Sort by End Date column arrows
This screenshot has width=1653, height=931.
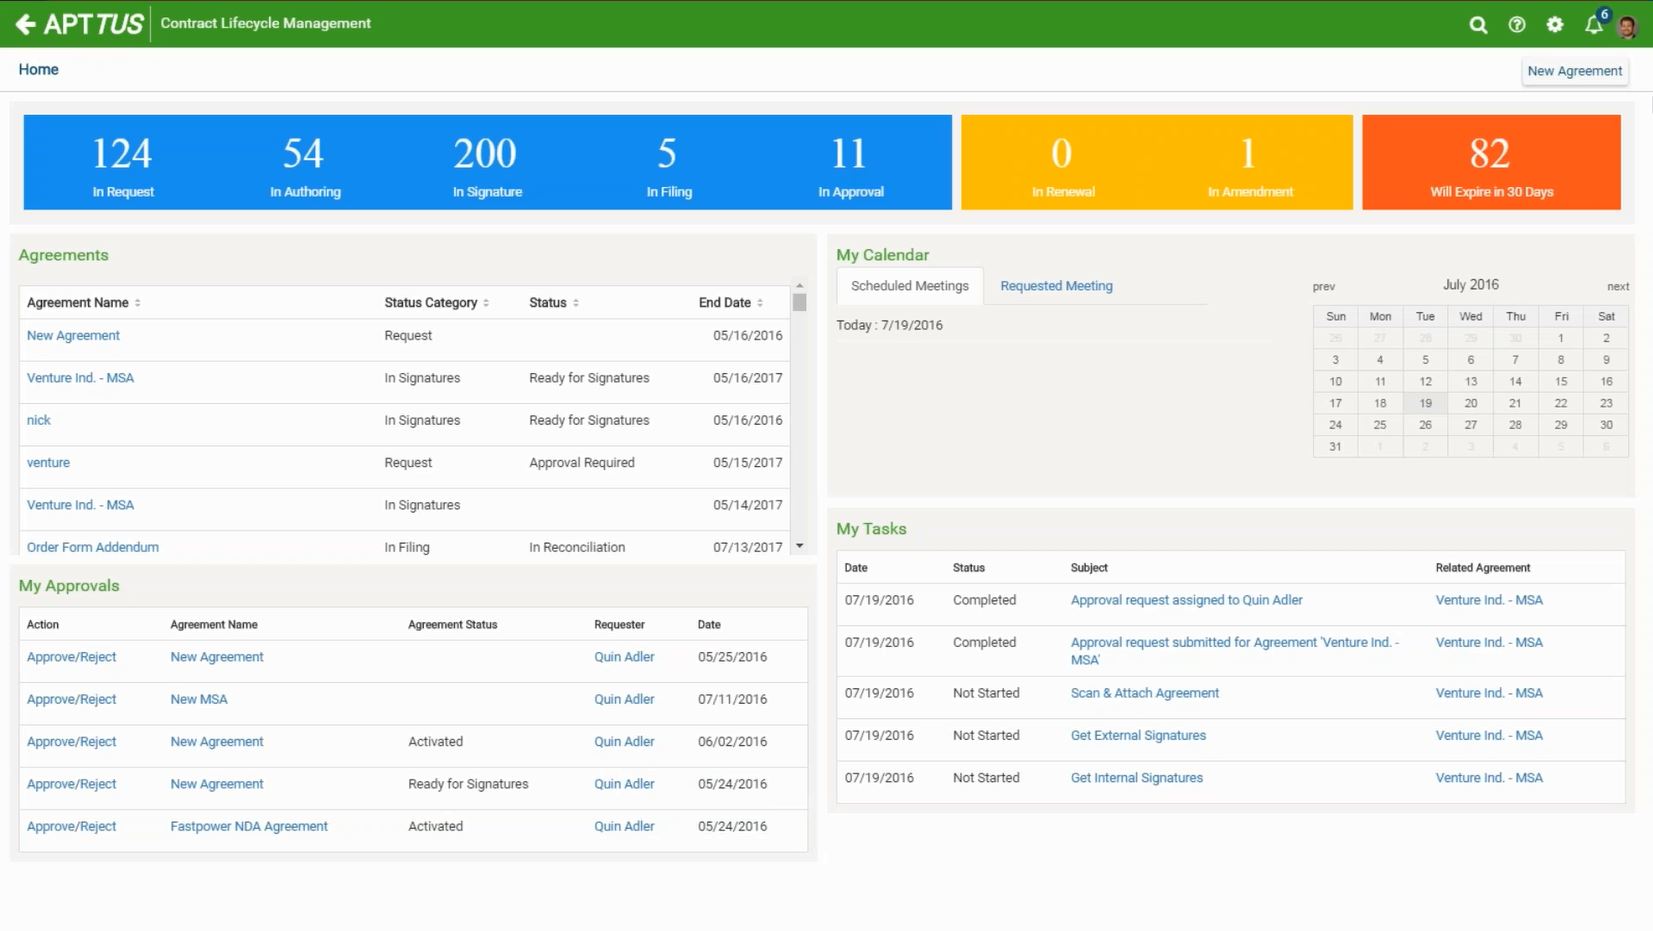tap(760, 303)
